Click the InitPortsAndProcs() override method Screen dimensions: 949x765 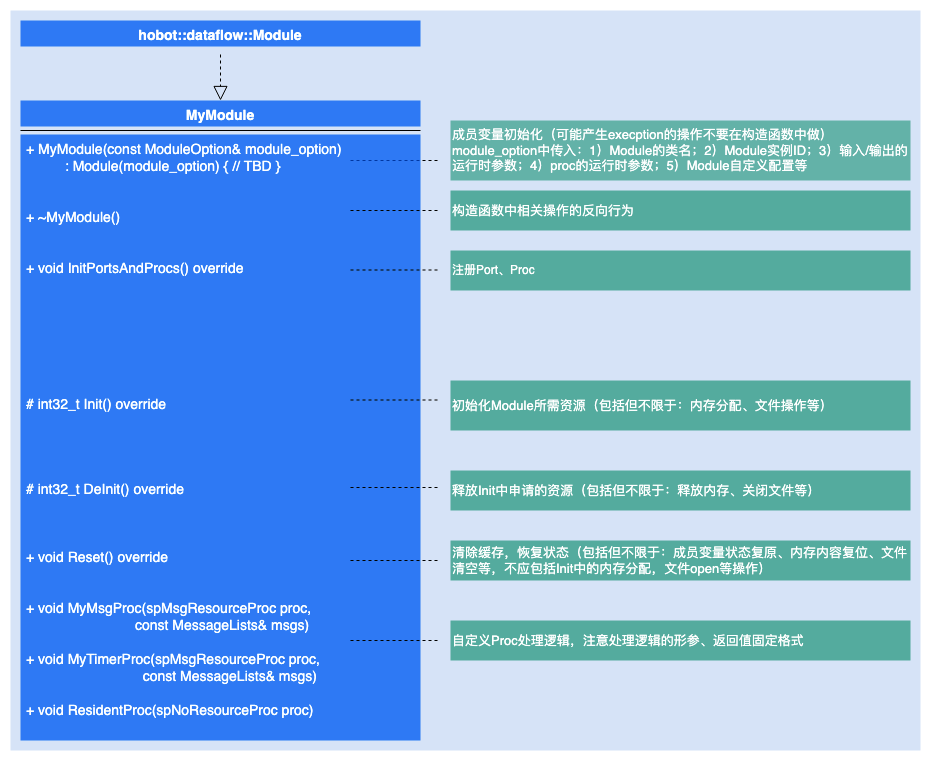[134, 269]
